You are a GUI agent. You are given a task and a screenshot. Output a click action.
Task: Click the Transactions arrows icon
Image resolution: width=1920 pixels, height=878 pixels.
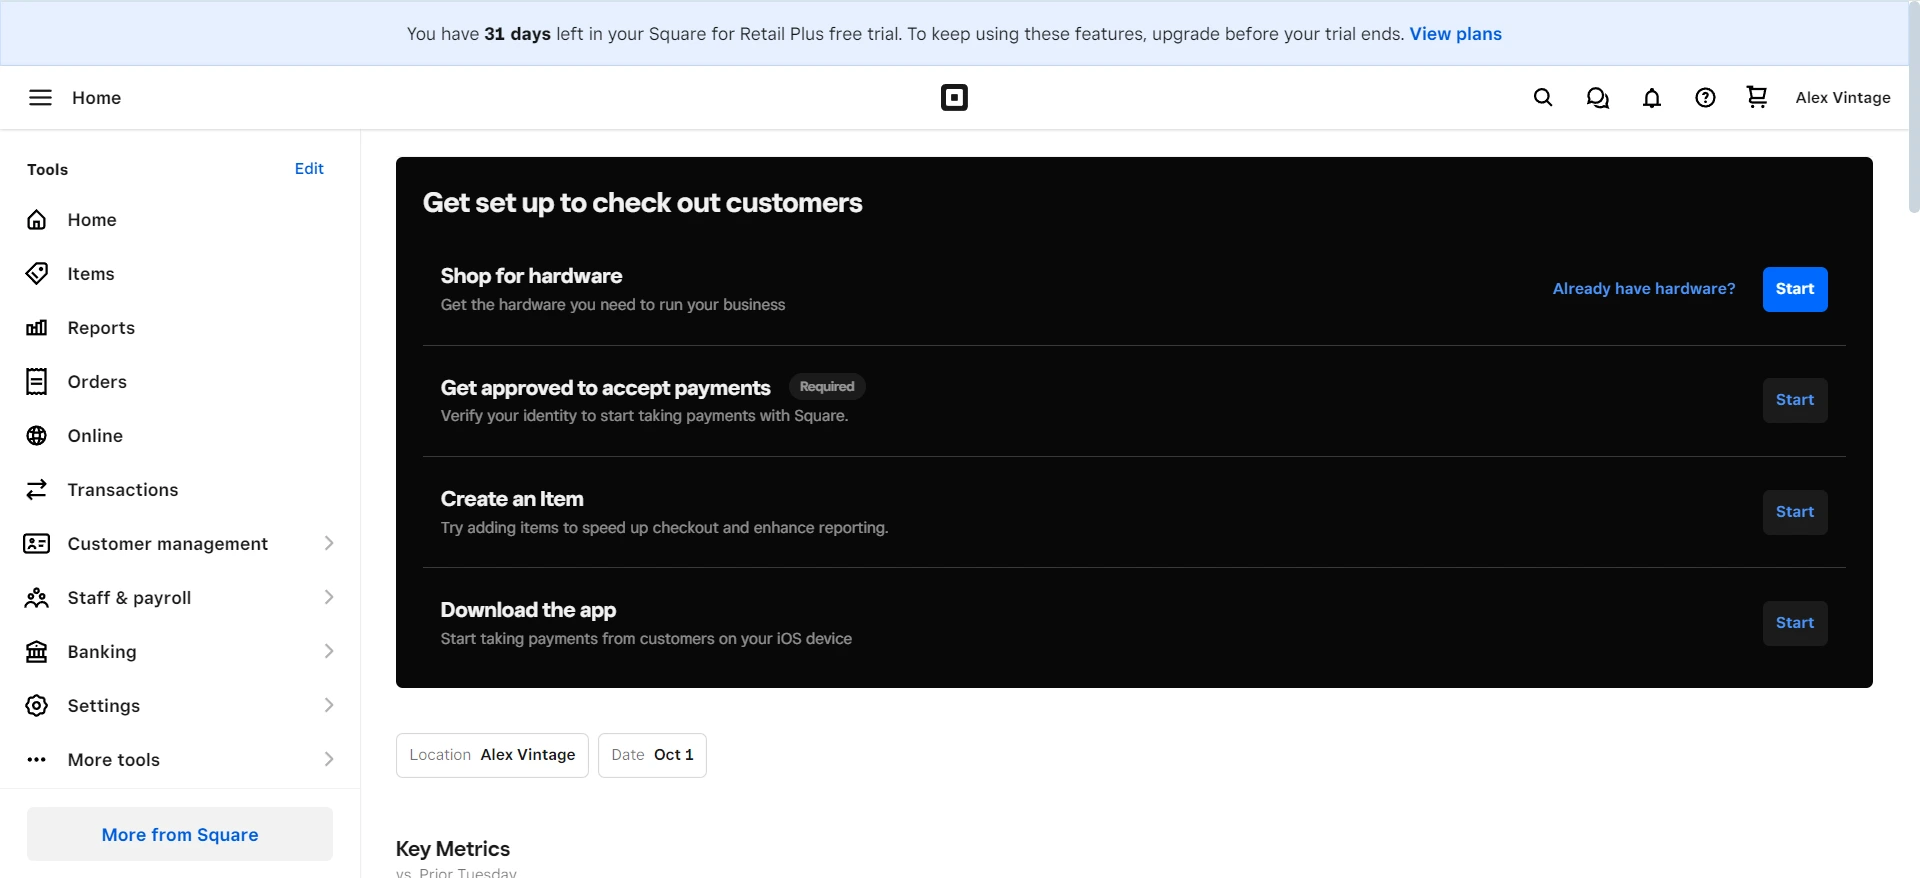pos(37,490)
